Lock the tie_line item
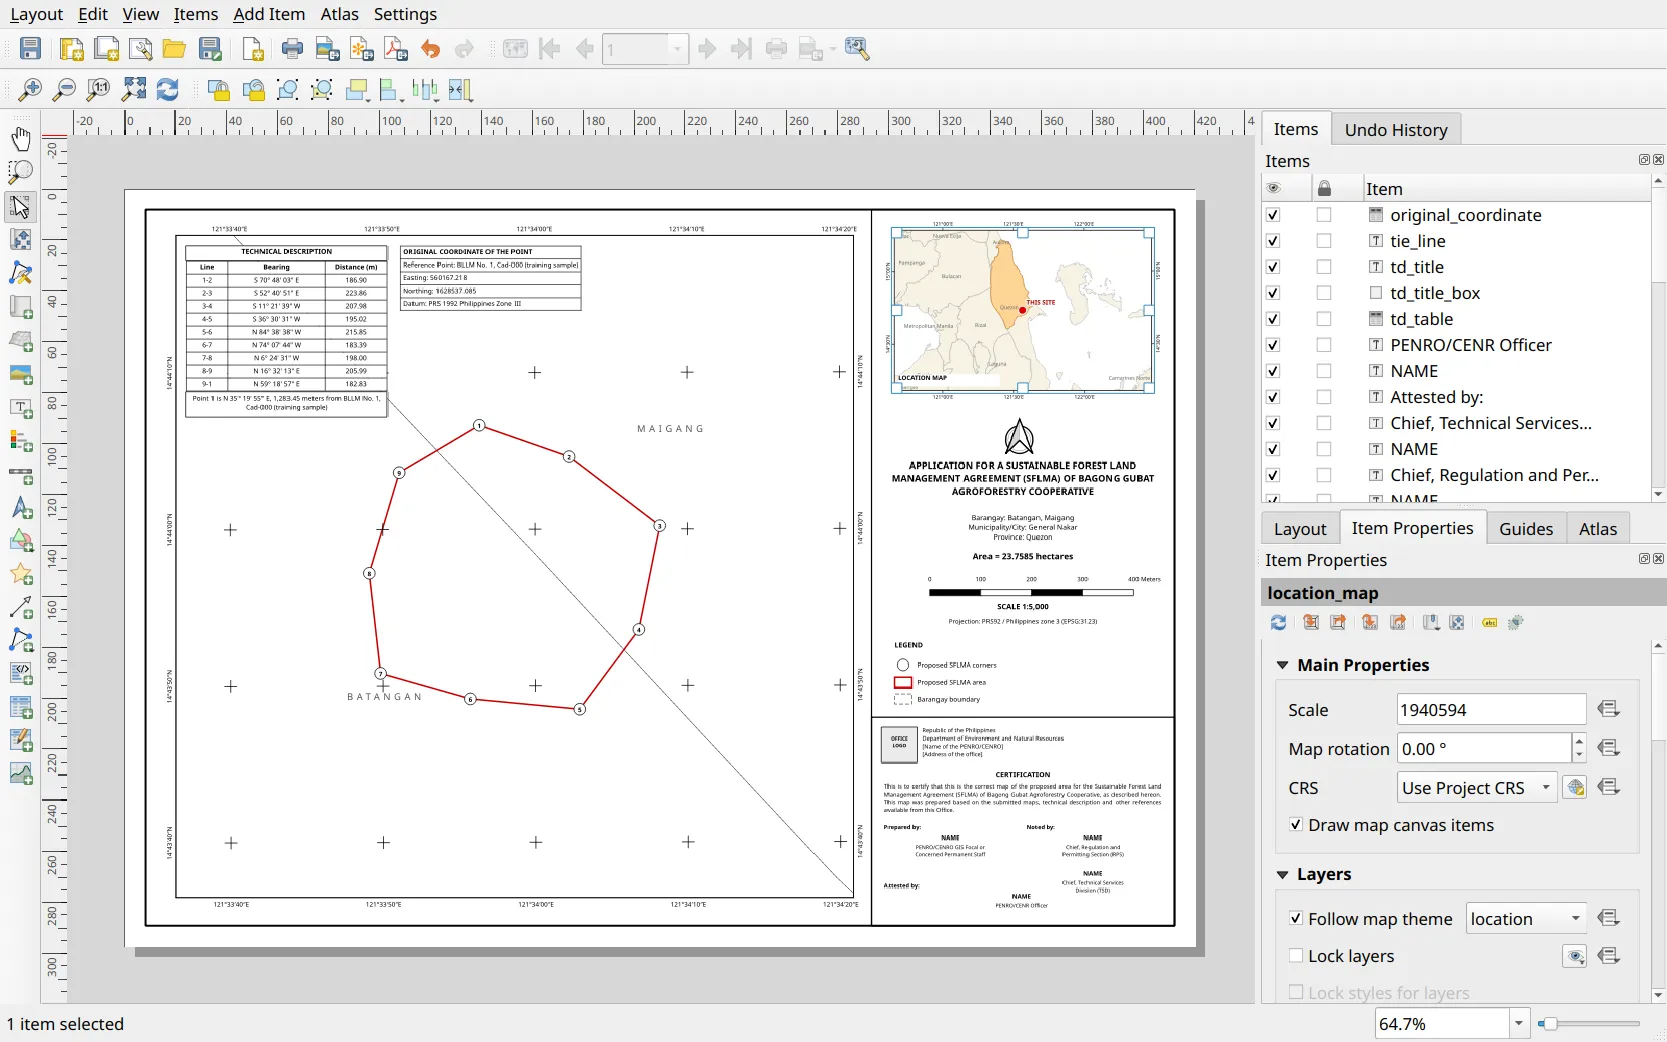This screenshot has height=1042, width=1667. (1324, 241)
